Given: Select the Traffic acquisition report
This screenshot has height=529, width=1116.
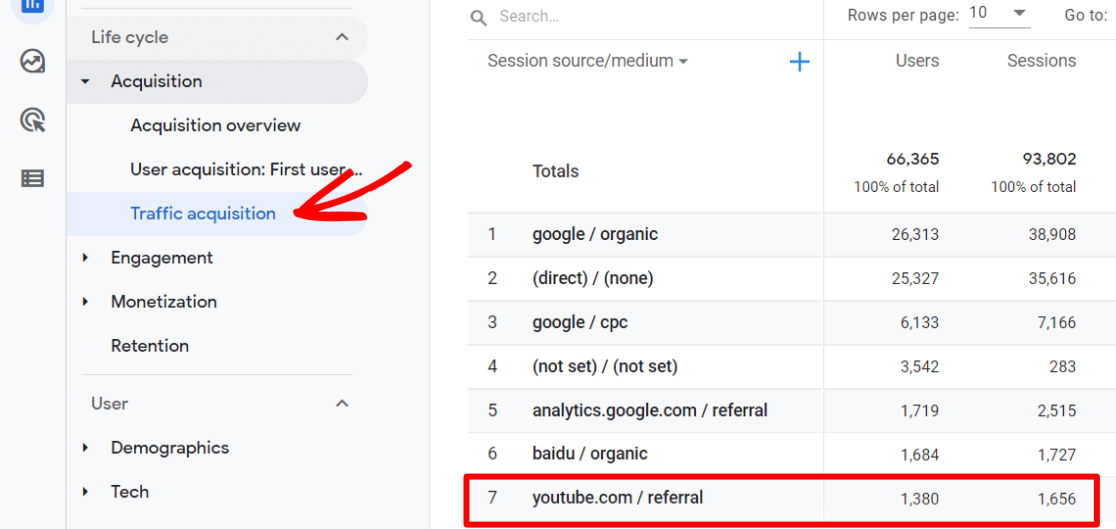Looking at the screenshot, I should [x=203, y=214].
